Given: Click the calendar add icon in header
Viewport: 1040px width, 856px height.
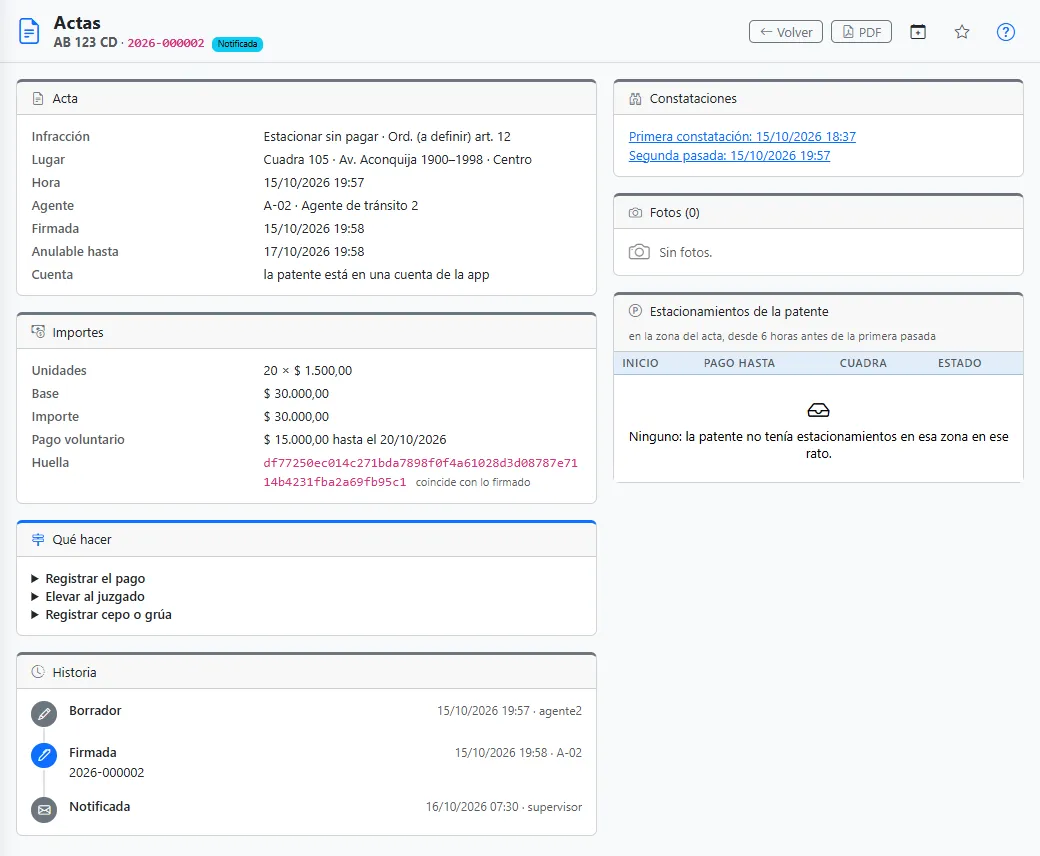Looking at the screenshot, I should point(918,32).
